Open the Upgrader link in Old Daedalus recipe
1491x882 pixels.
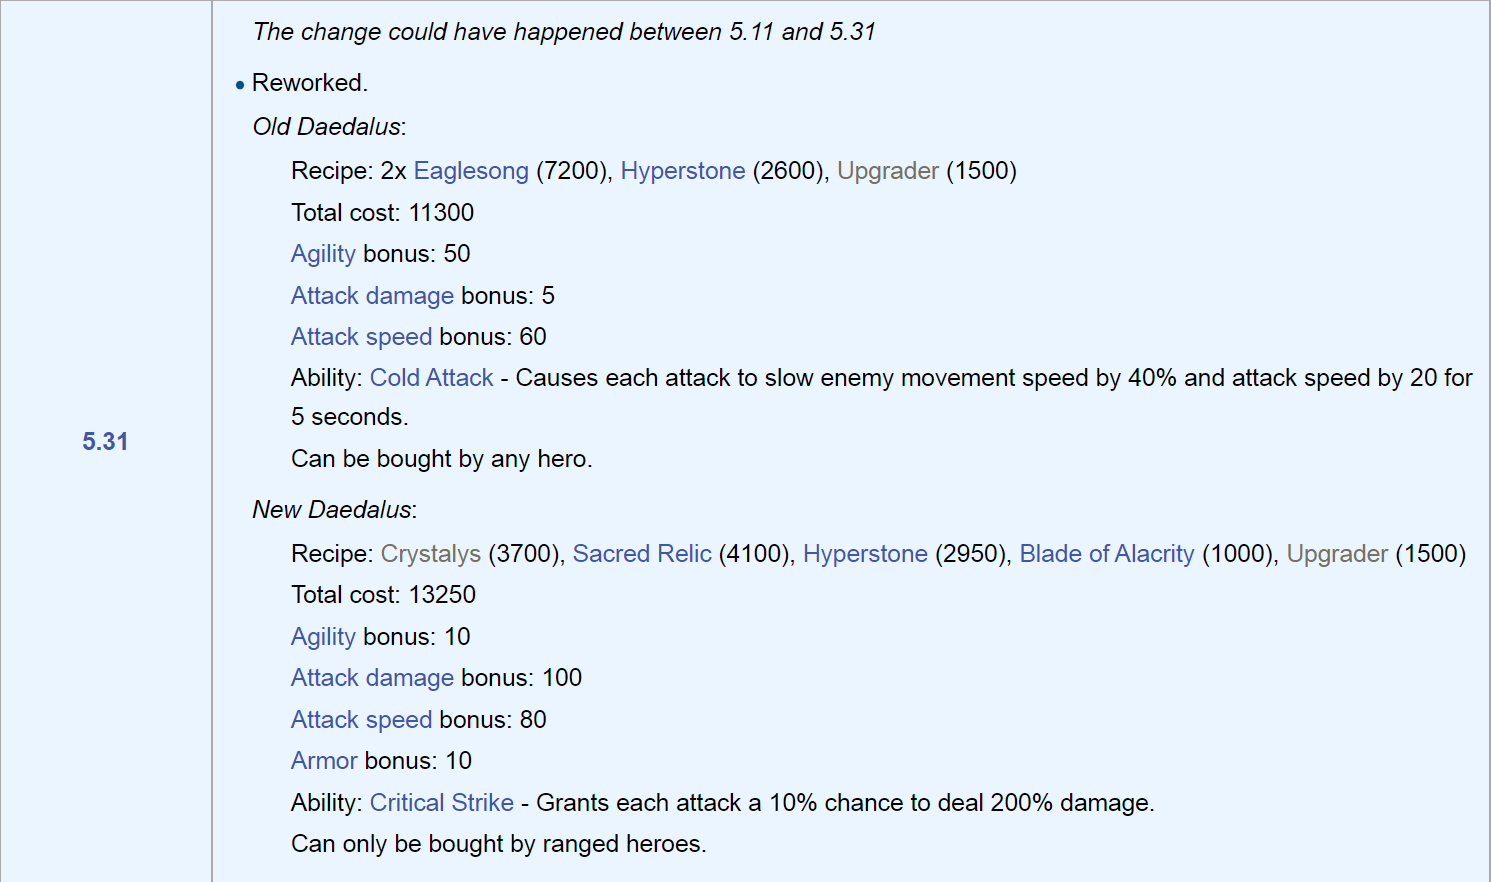[888, 171]
